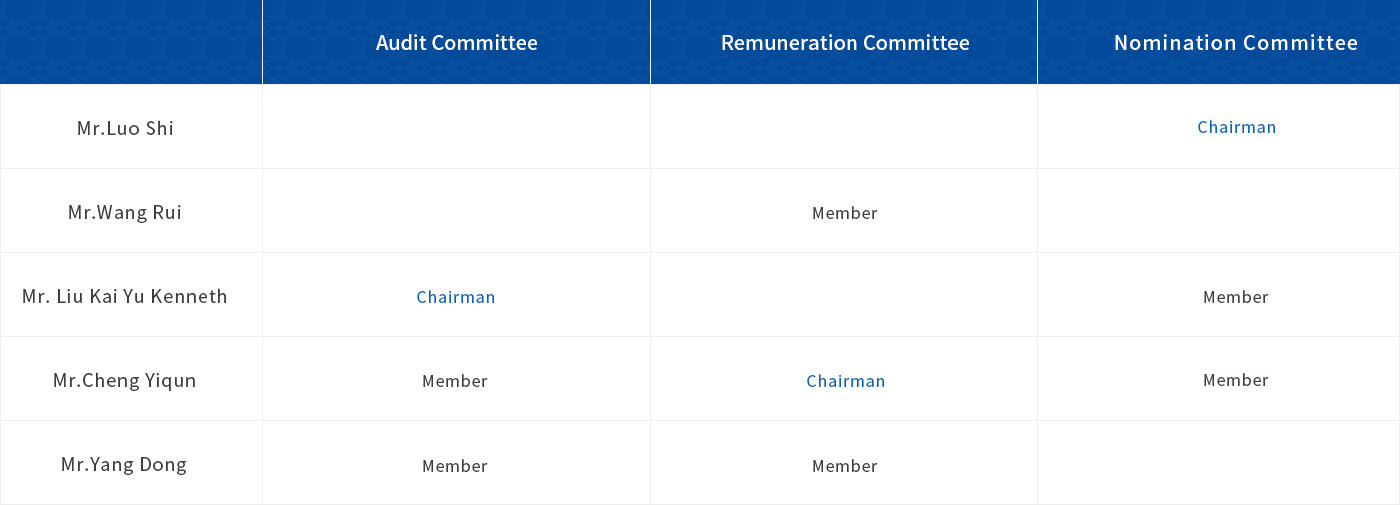The width and height of the screenshot is (1400, 505).
Task: Click the name Mr.Luo Shi
Action: 125,128
